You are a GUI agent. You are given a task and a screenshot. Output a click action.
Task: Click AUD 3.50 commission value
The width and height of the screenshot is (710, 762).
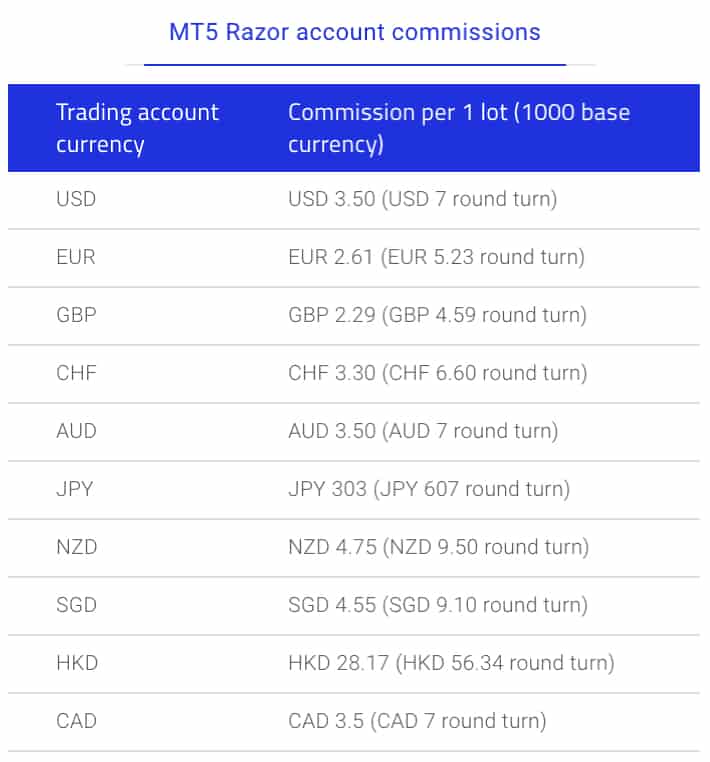pyautogui.click(x=423, y=431)
